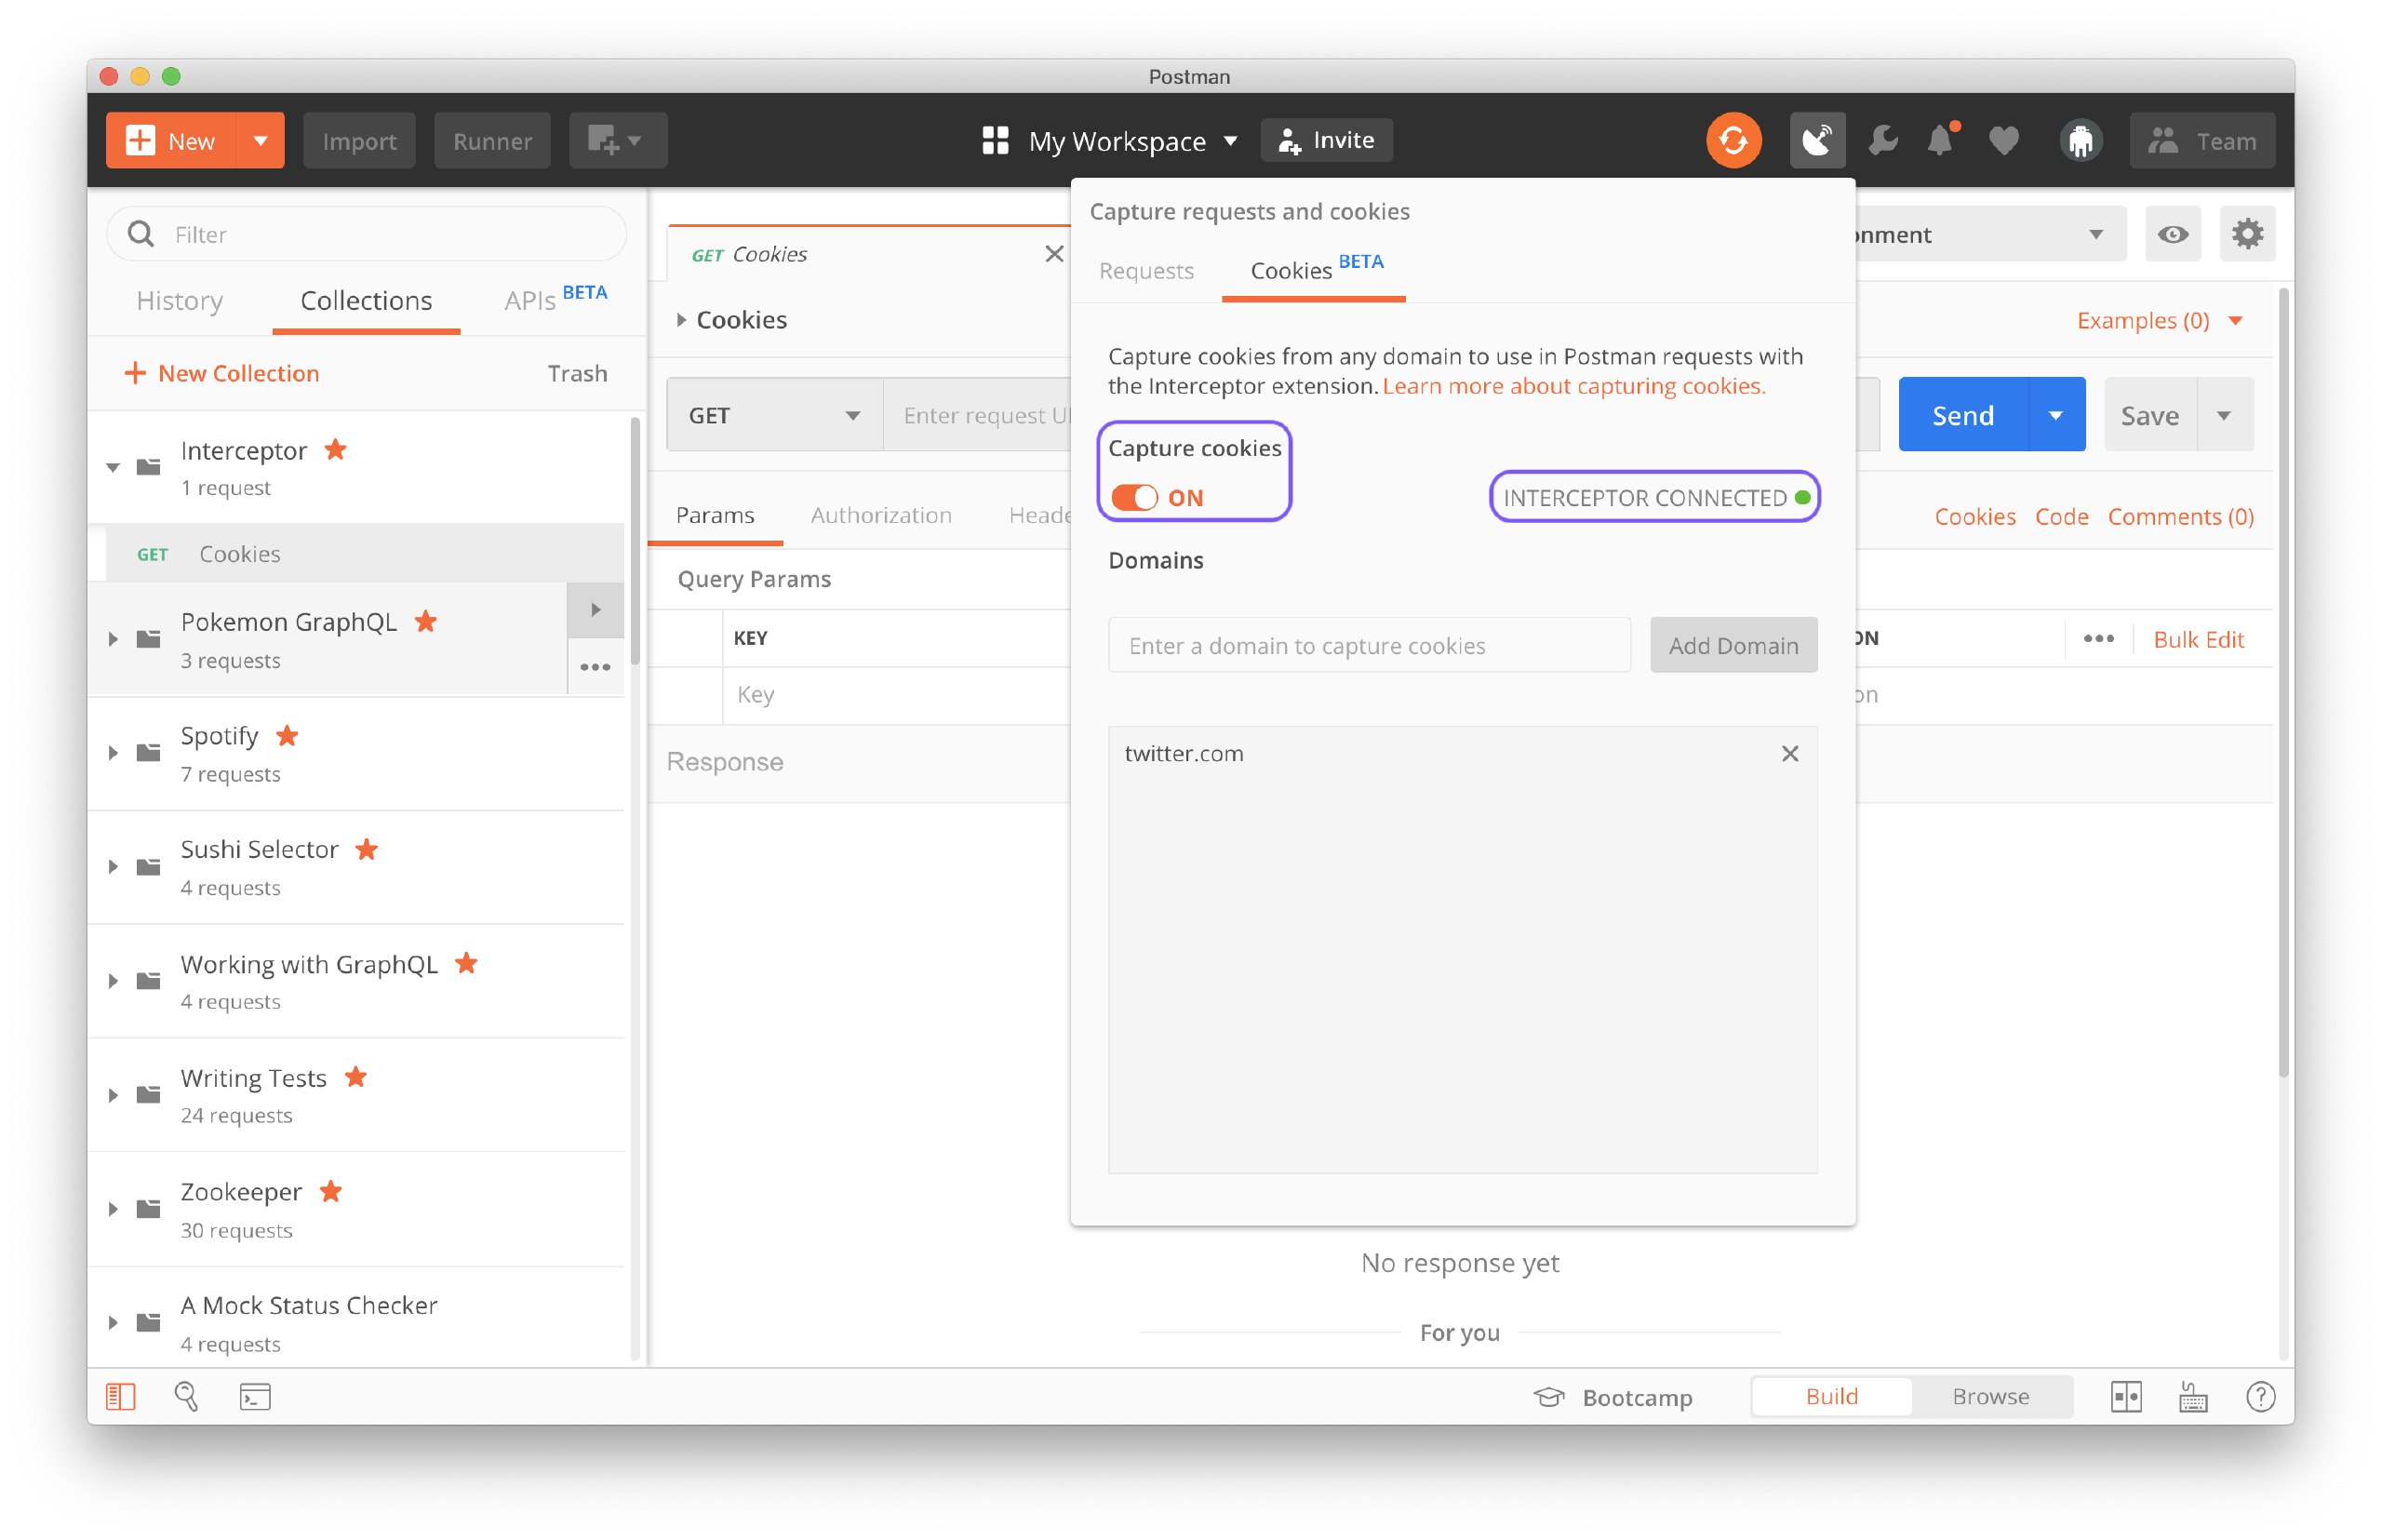The image size is (2382, 1540).
Task: Switch to two-pane layout icon
Action: 2125,1396
